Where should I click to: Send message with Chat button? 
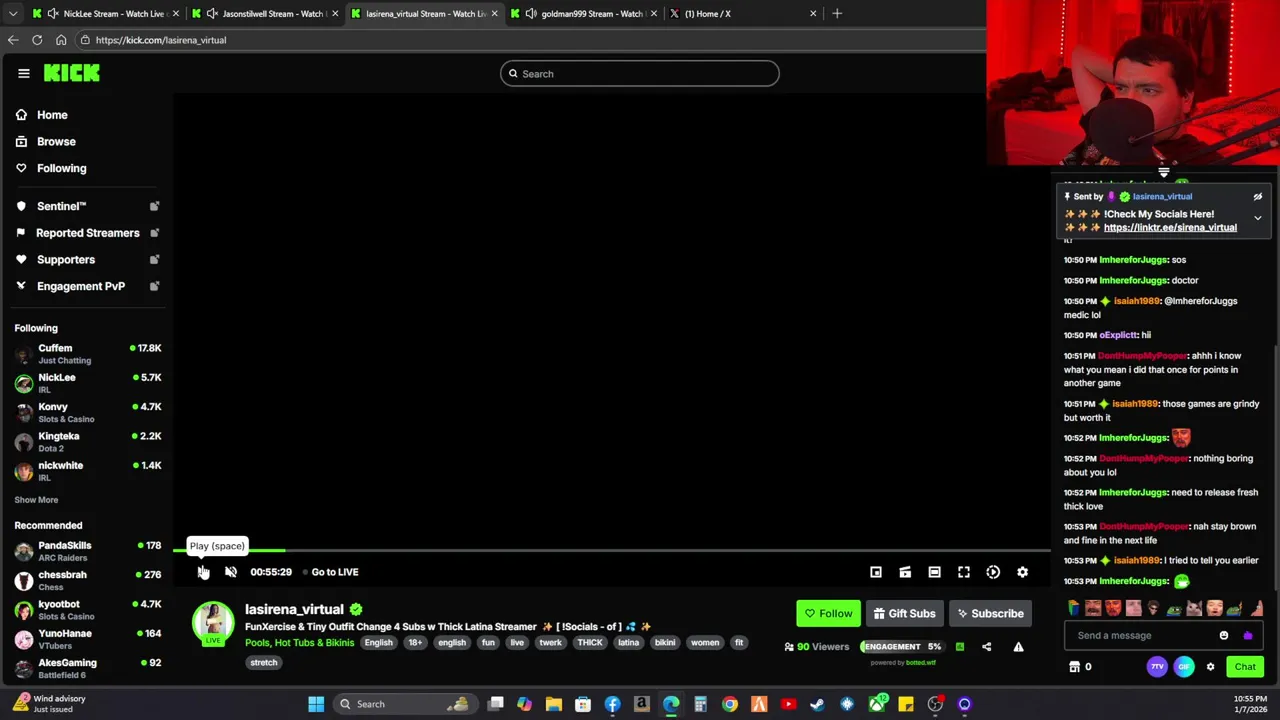coord(1245,667)
